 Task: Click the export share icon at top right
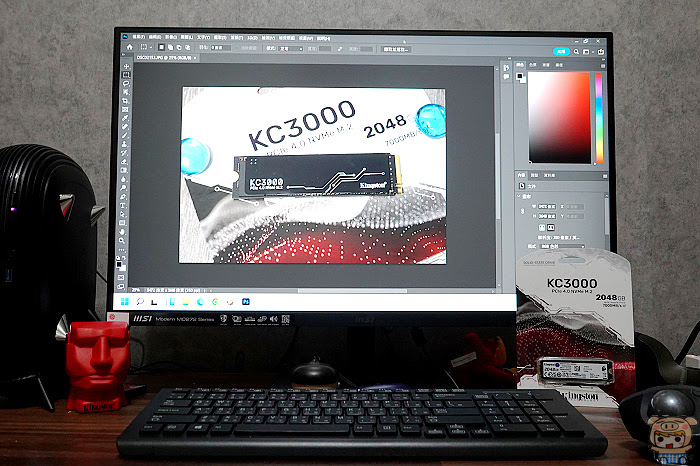click(x=600, y=52)
